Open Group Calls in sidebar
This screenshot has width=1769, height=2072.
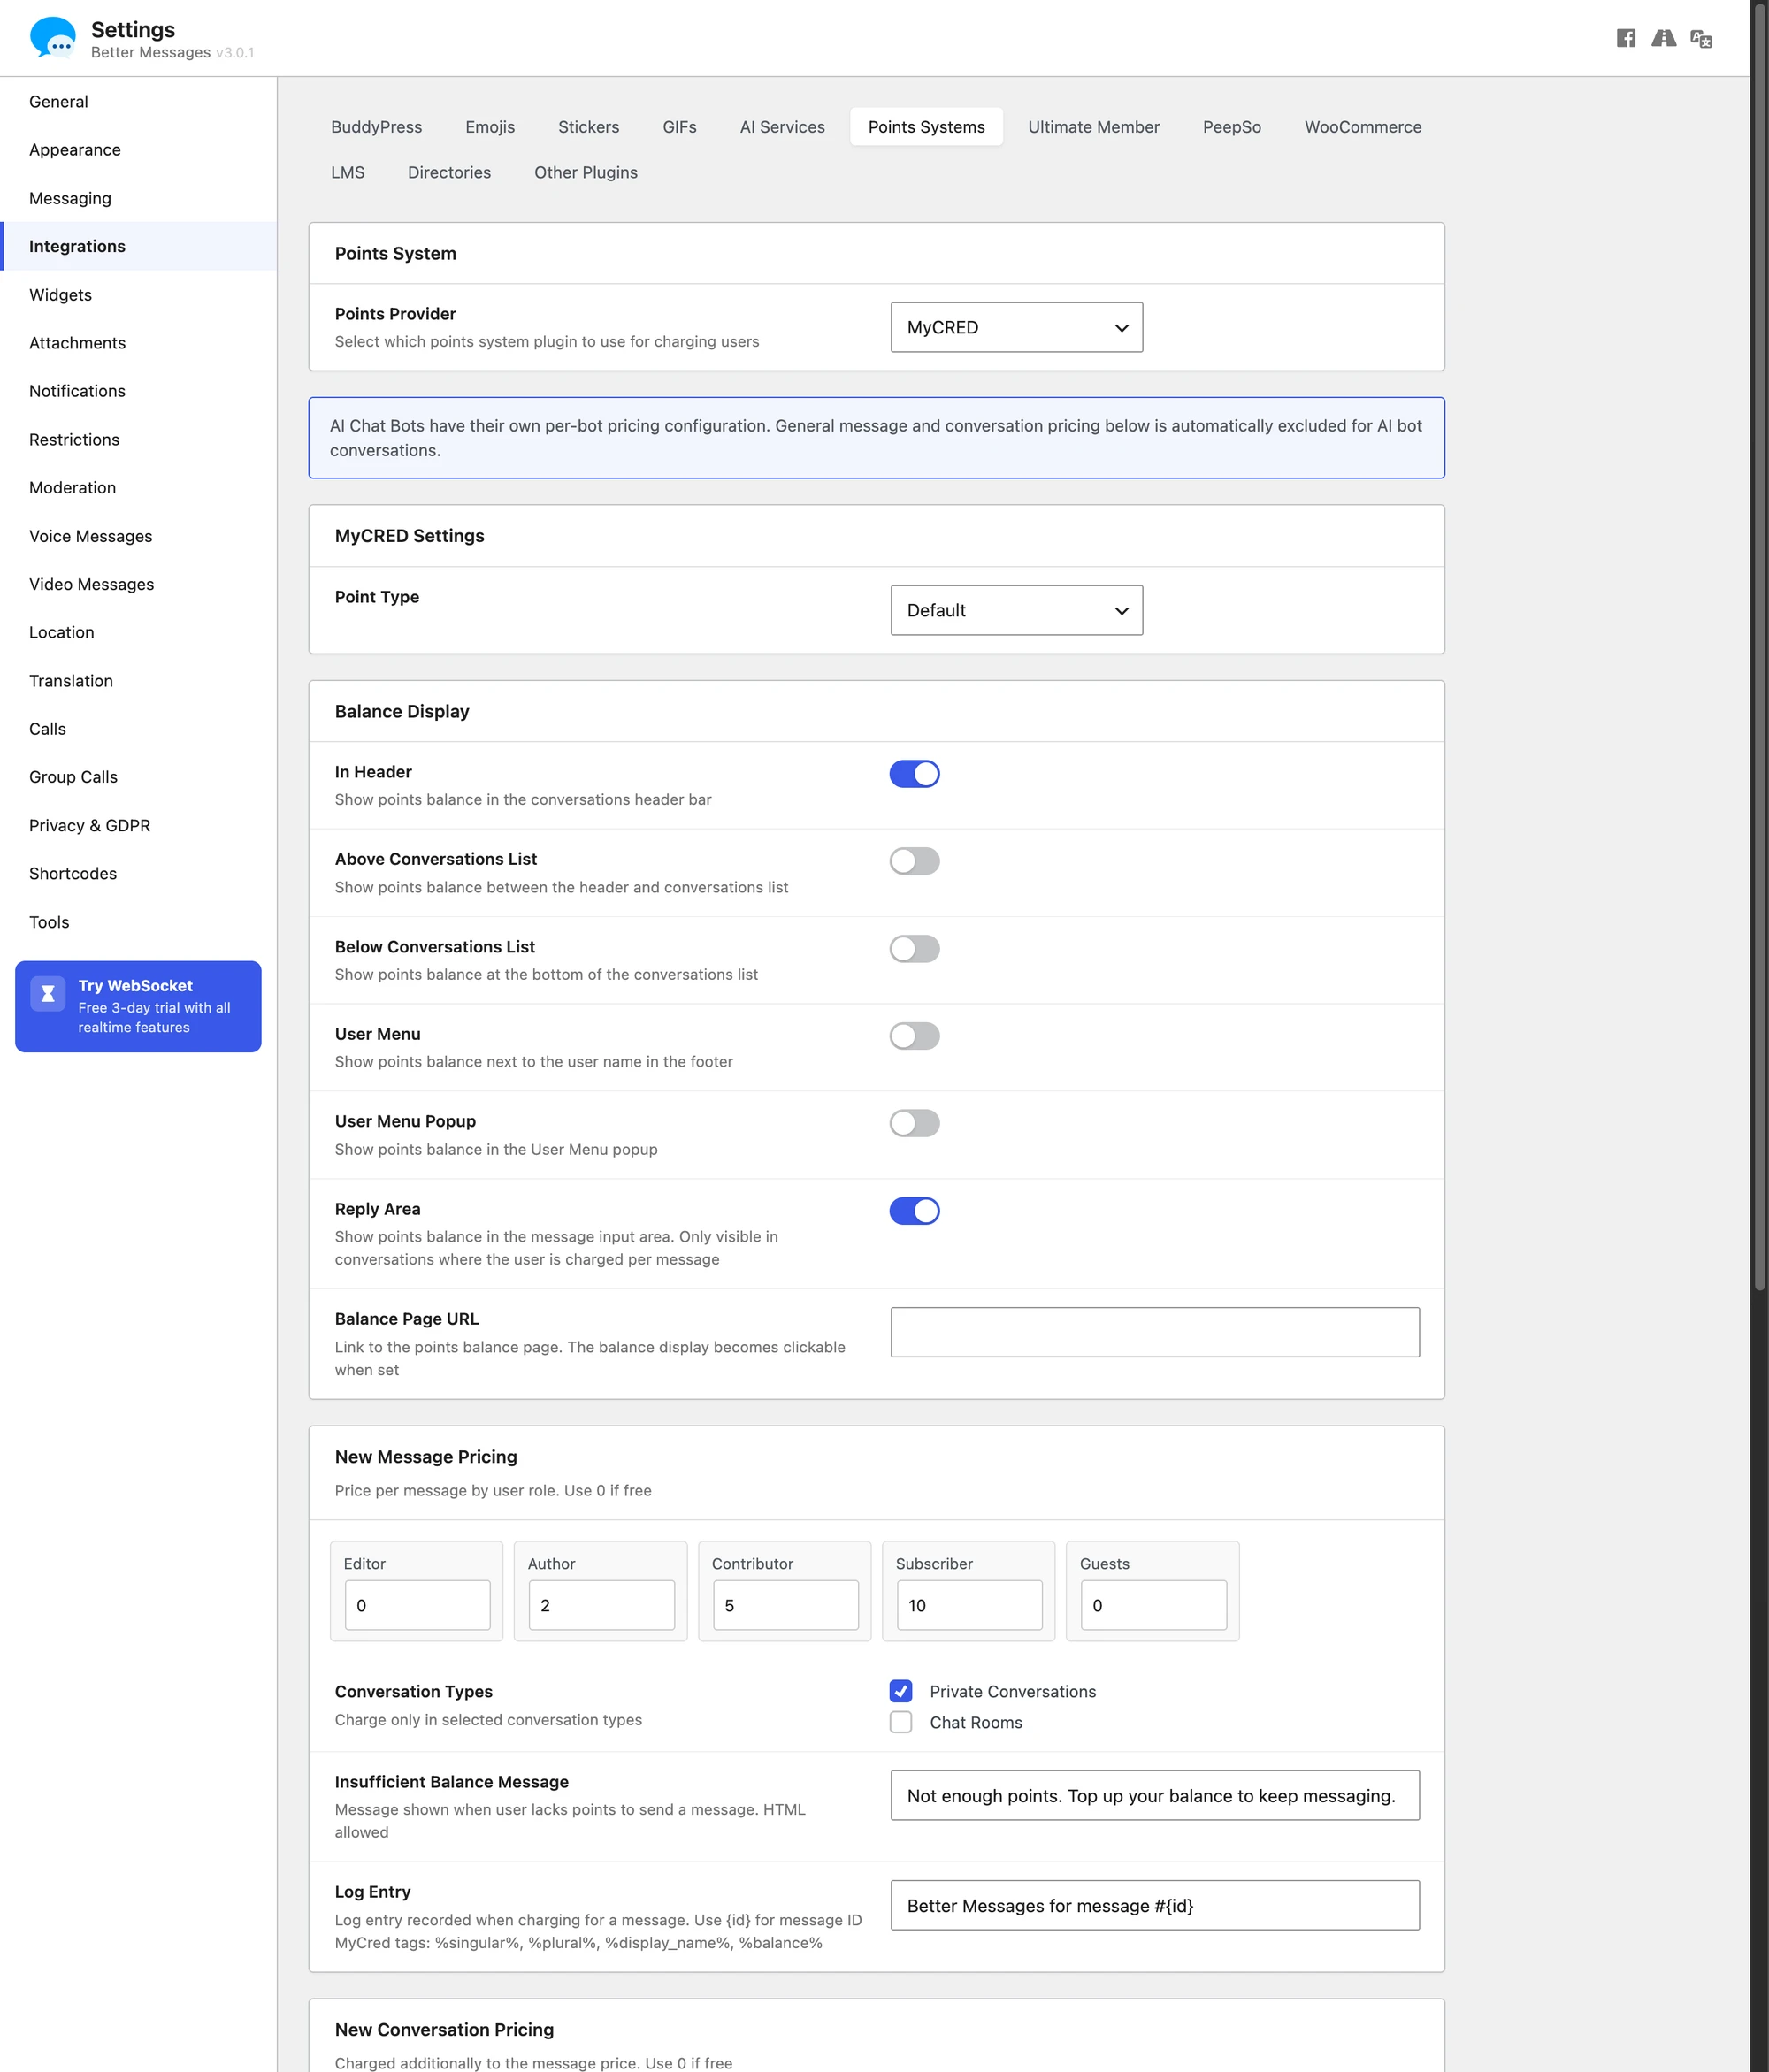[138, 777]
